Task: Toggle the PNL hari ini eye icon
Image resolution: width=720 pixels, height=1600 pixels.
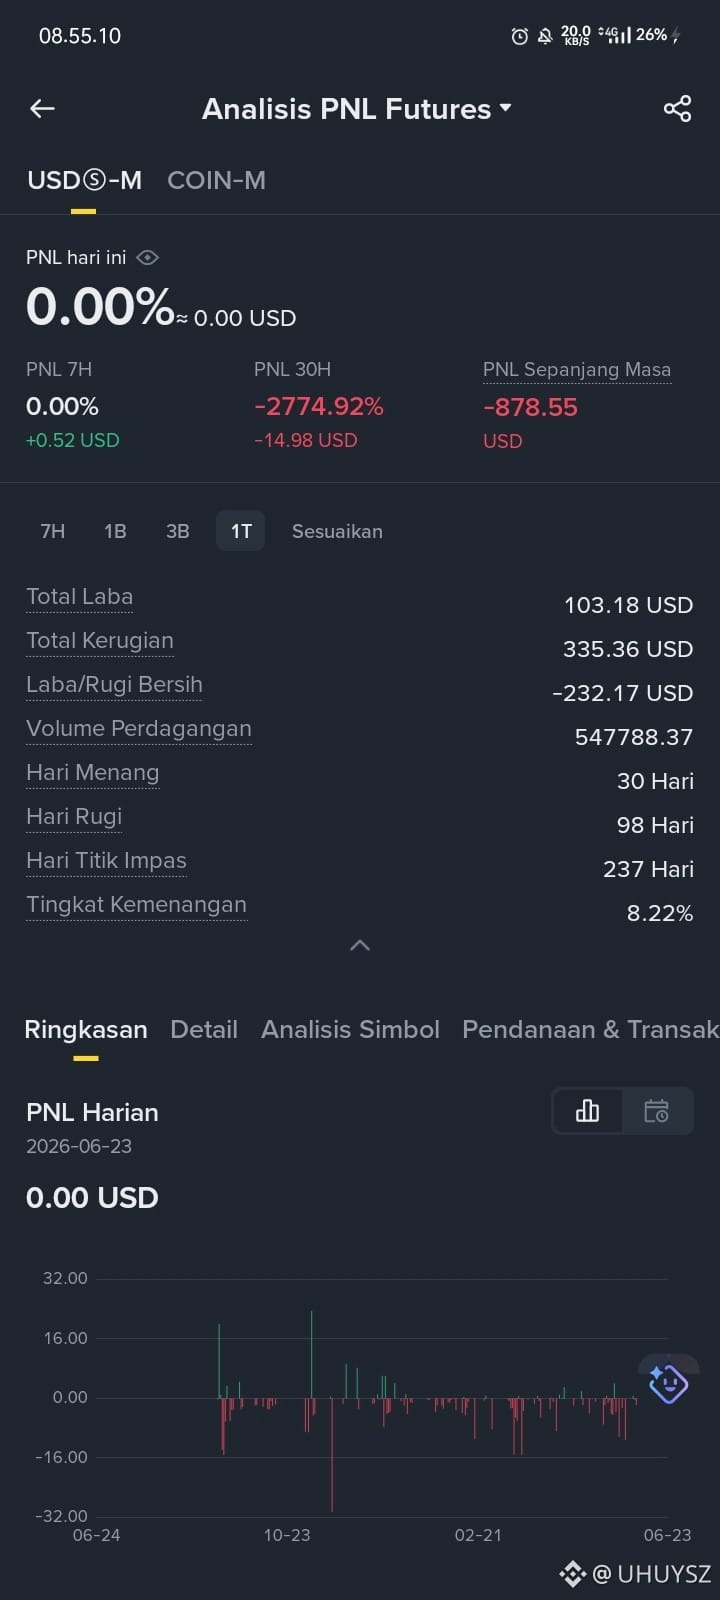Action: tap(147, 257)
